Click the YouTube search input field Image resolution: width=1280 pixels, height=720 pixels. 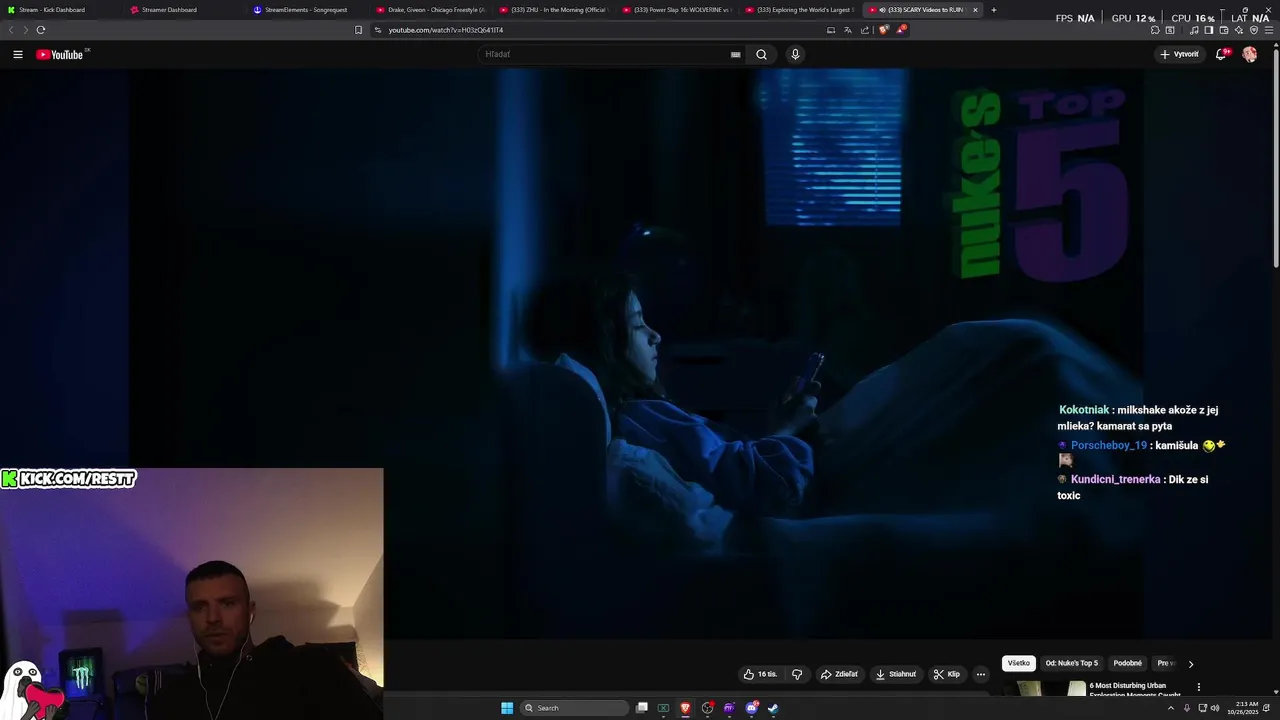(603, 54)
